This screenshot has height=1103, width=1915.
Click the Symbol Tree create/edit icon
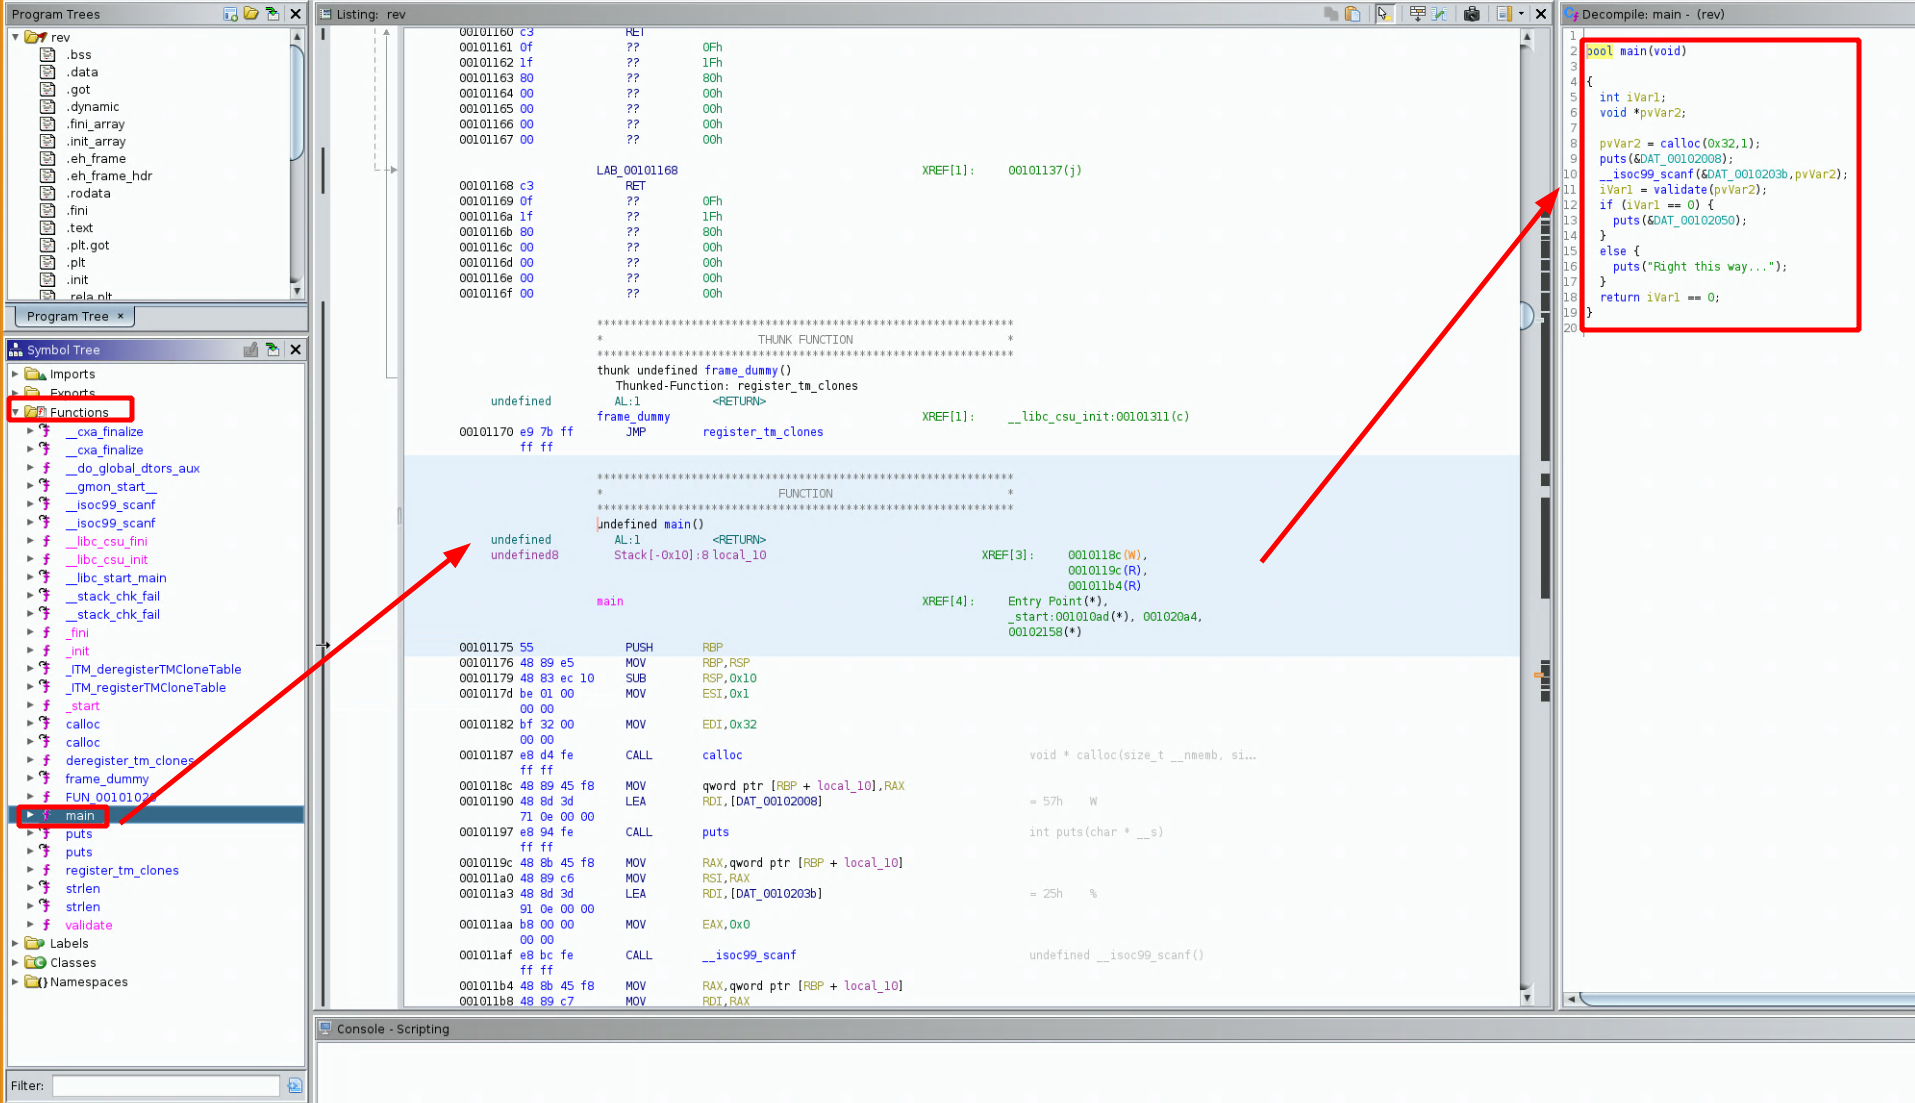pyautogui.click(x=251, y=350)
